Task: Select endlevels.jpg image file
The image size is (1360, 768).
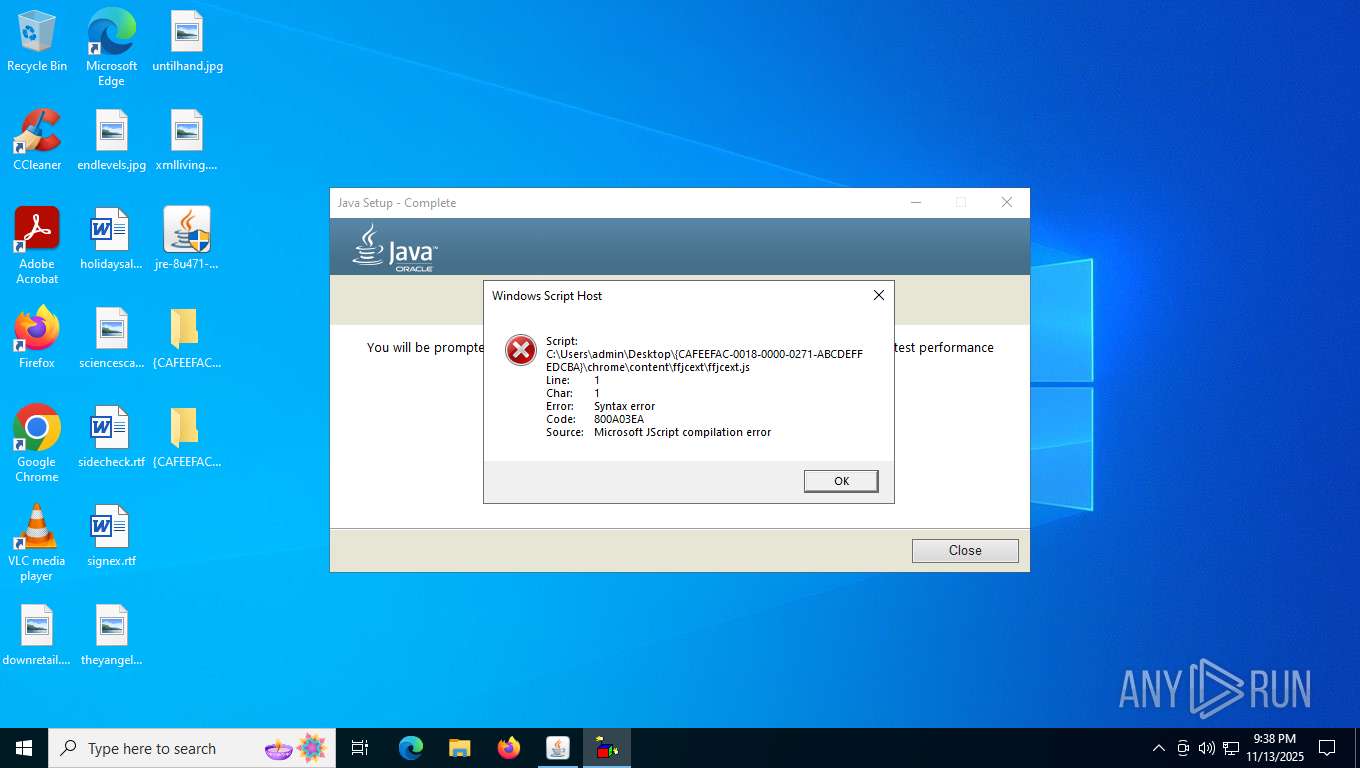Action: 111,140
